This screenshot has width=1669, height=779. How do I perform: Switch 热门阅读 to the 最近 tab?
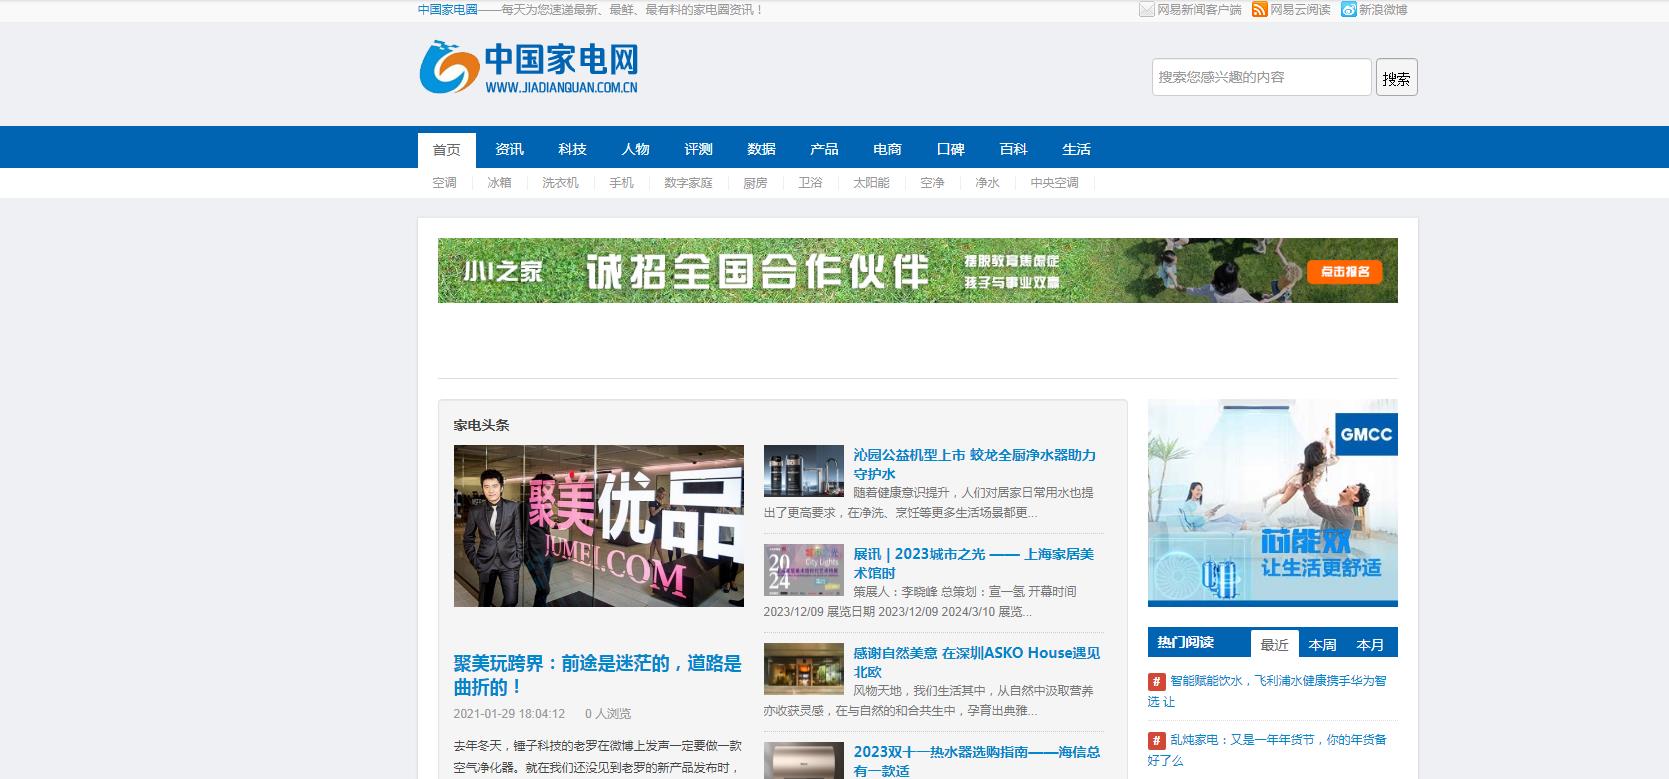pos(1275,644)
